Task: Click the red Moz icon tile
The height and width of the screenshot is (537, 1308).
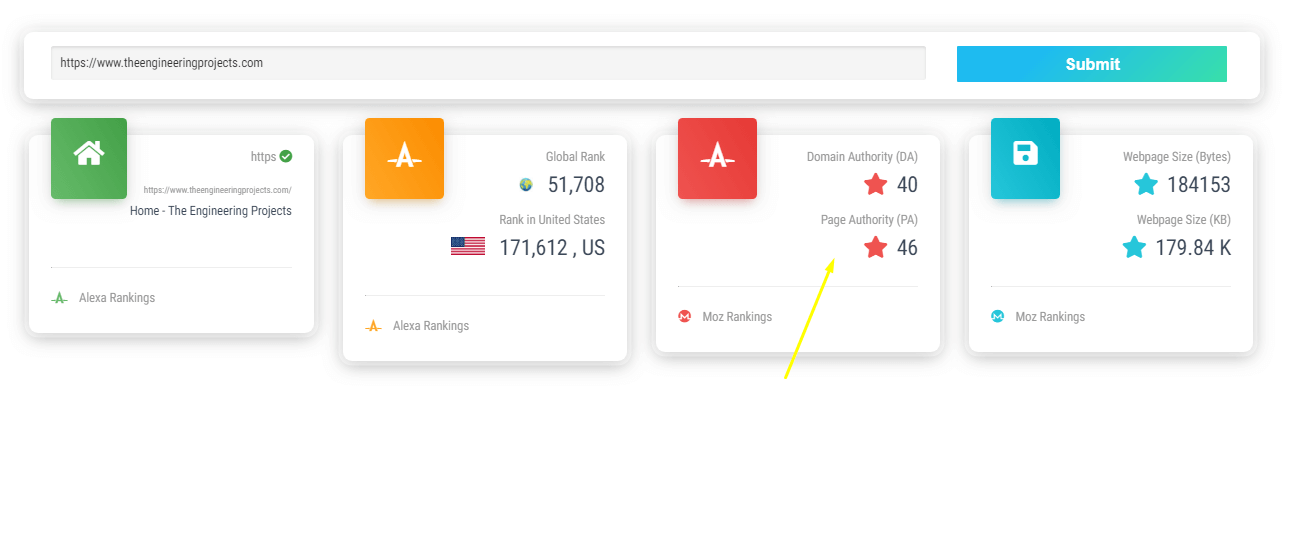Action: click(x=717, y=158)
